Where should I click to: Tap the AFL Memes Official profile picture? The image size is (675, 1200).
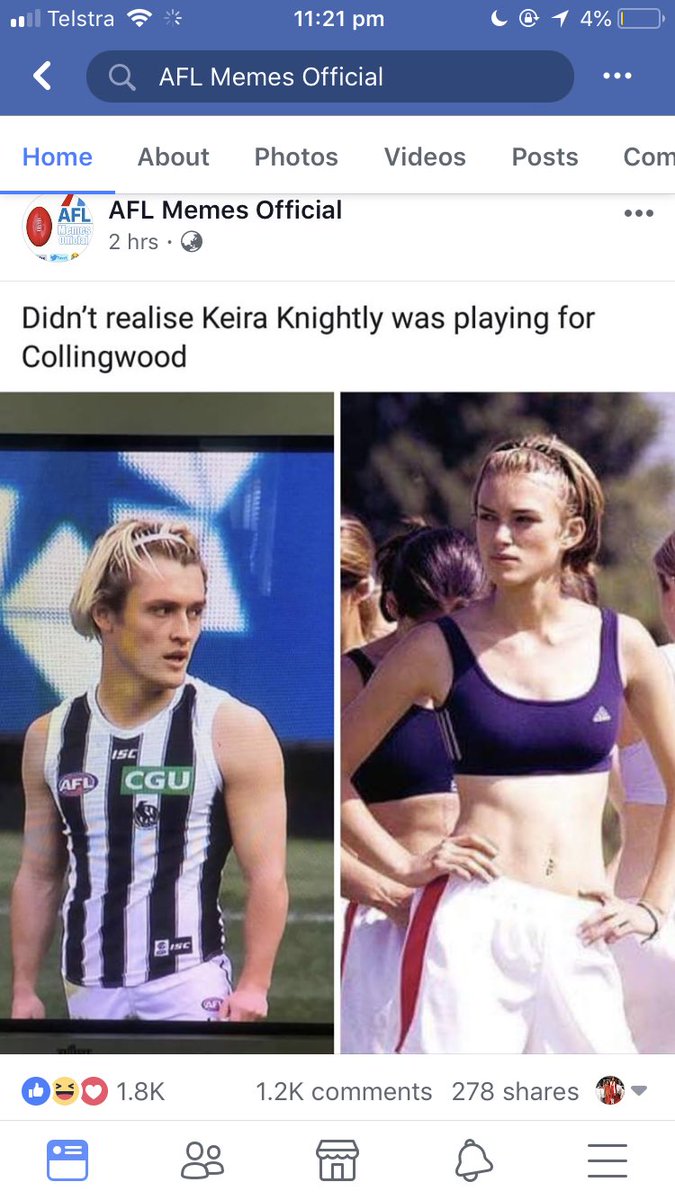(x=57, y=227)
